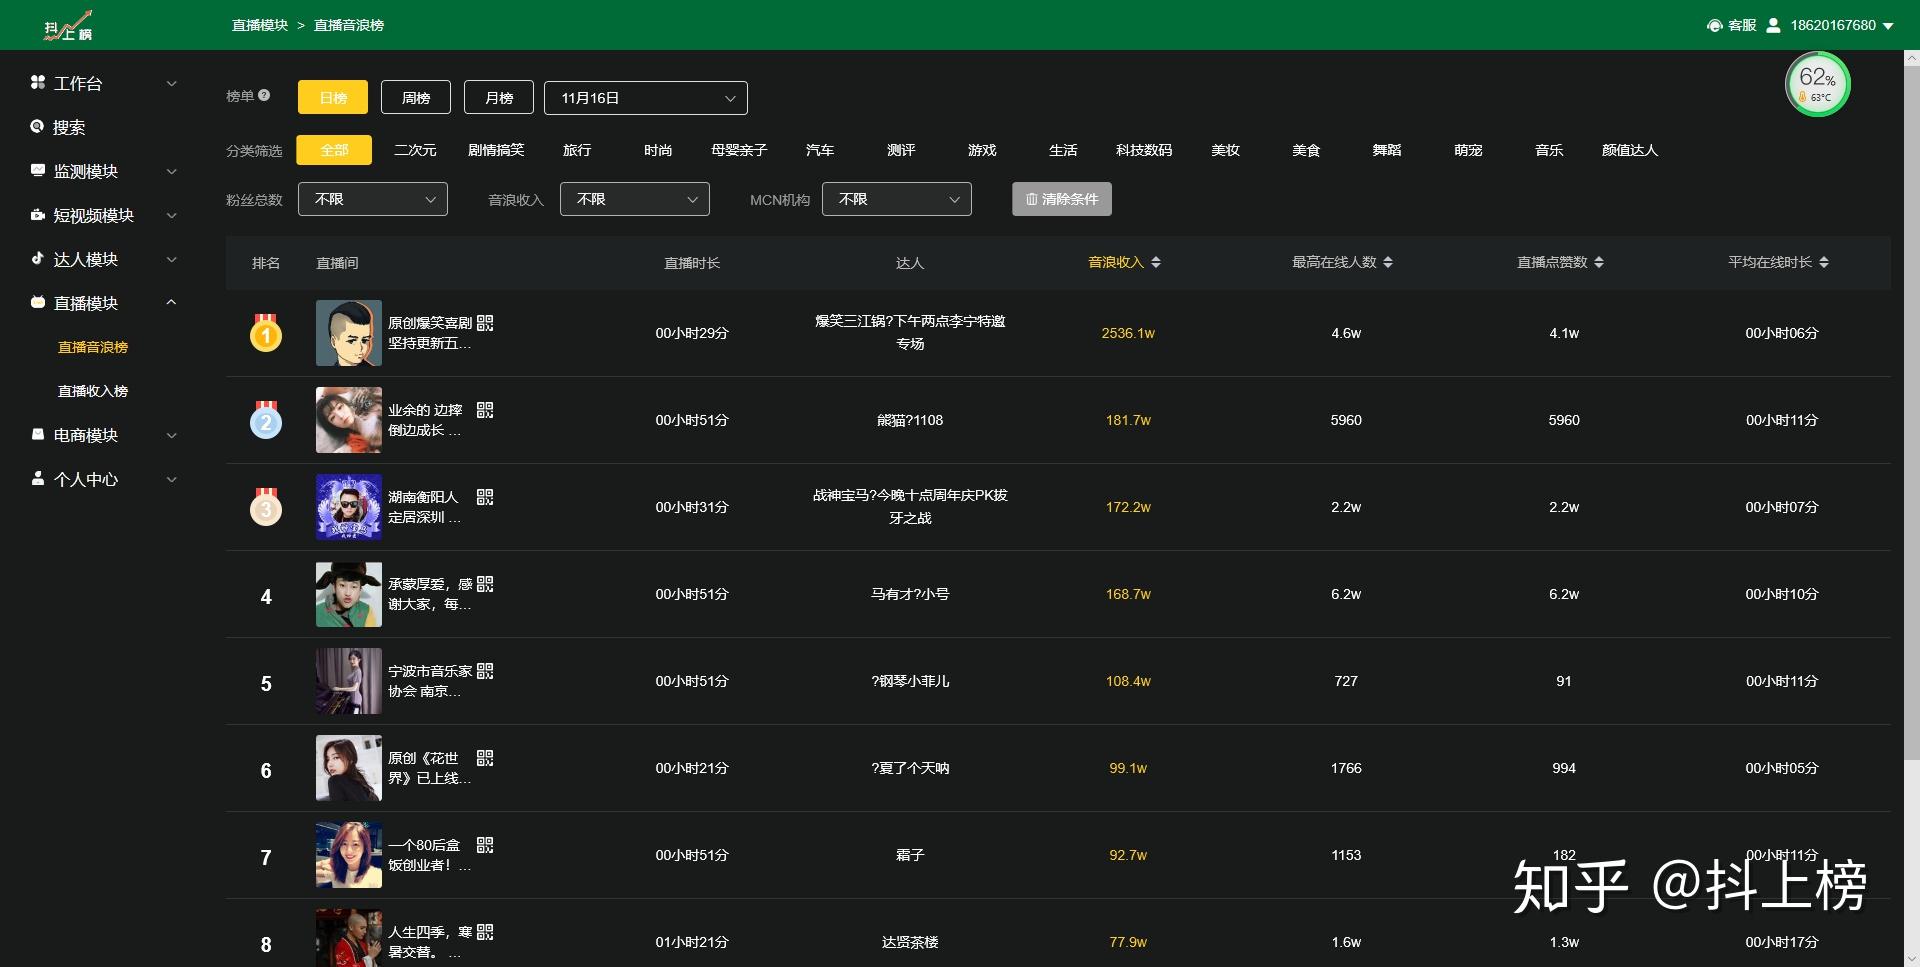Click the 监测模块 monitor icon
This screenshot has width=1920, height=967.
[38, 170]
